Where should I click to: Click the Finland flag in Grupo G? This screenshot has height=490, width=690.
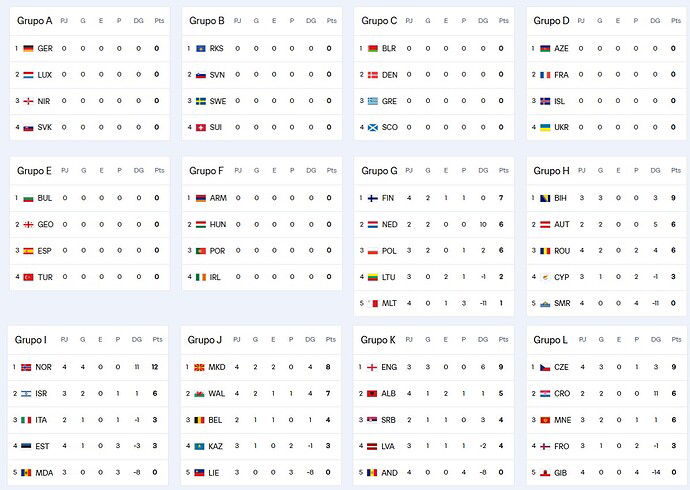373,198
